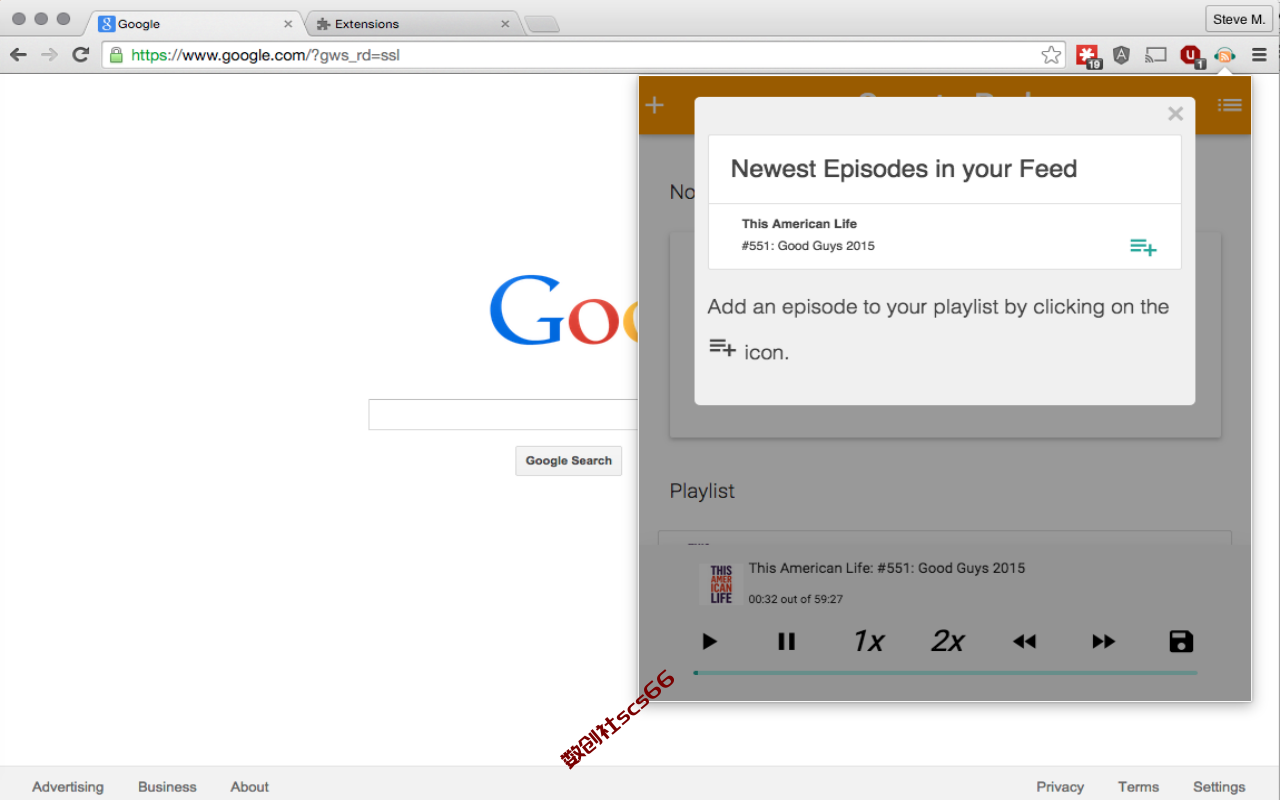Seek on the playback progress bar
Viewport: 1280px width, 800px height.
[x=945, y=673]
